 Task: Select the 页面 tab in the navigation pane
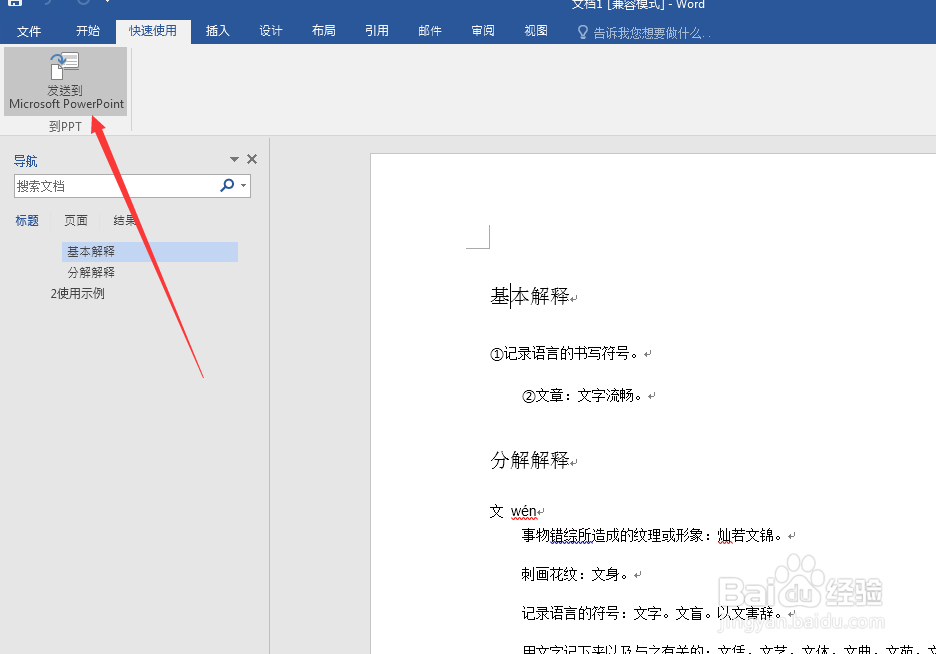tap(75, 220)
